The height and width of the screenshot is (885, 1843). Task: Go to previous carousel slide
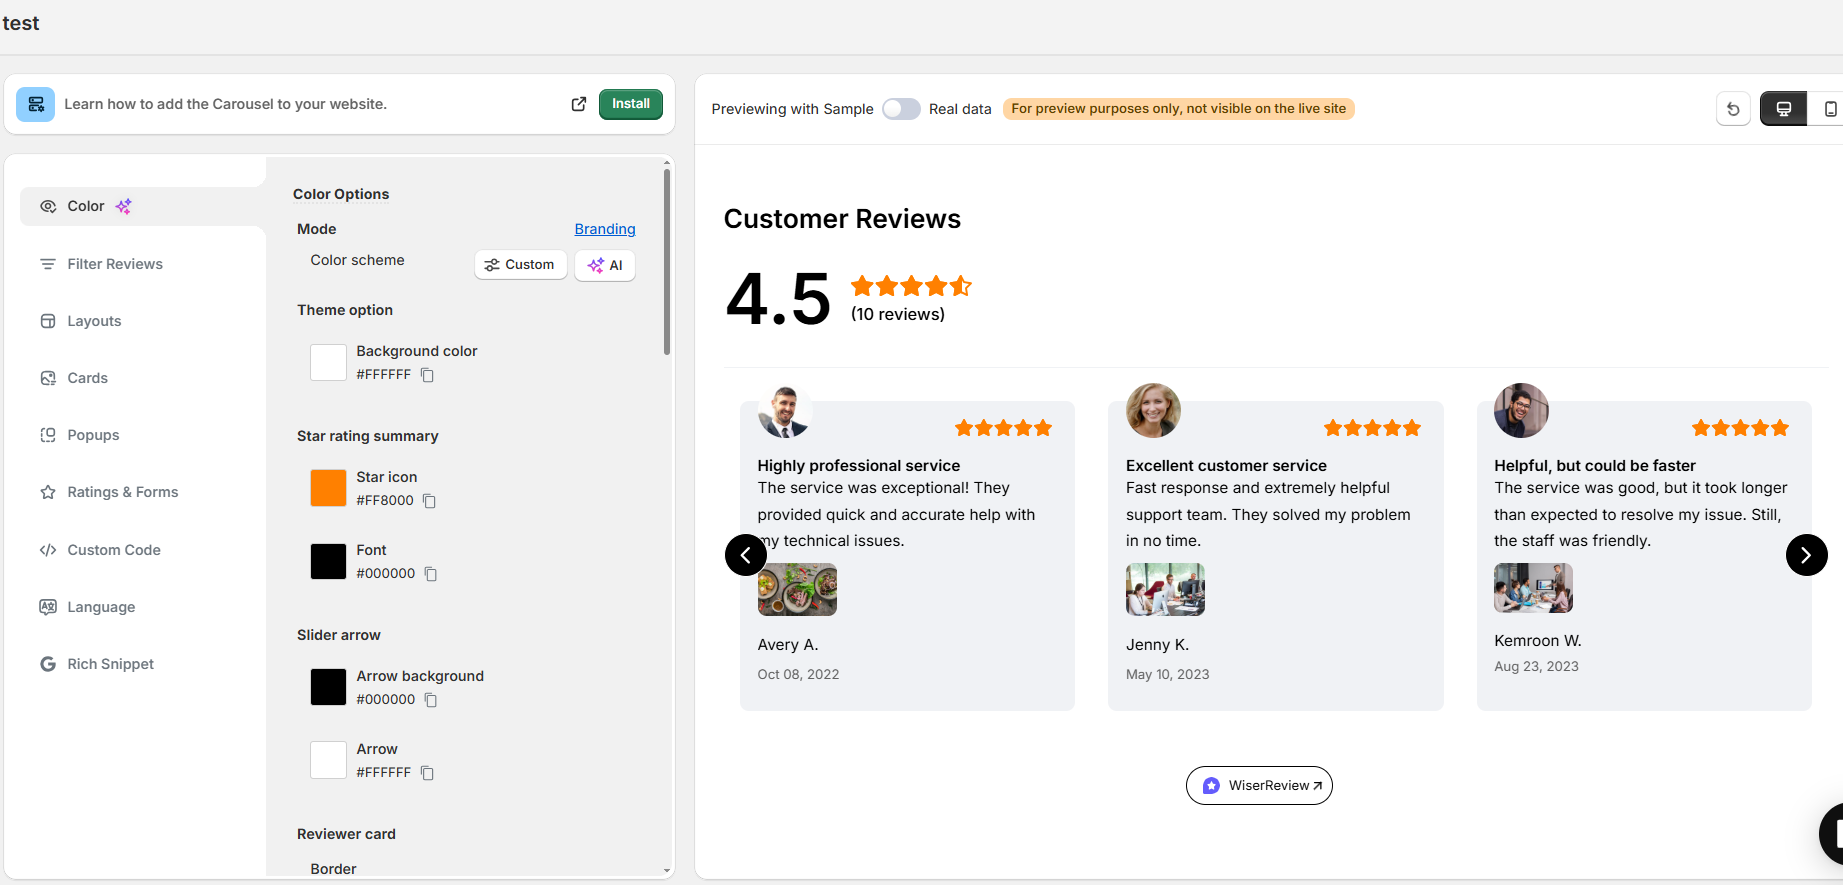tap(746, 555)
